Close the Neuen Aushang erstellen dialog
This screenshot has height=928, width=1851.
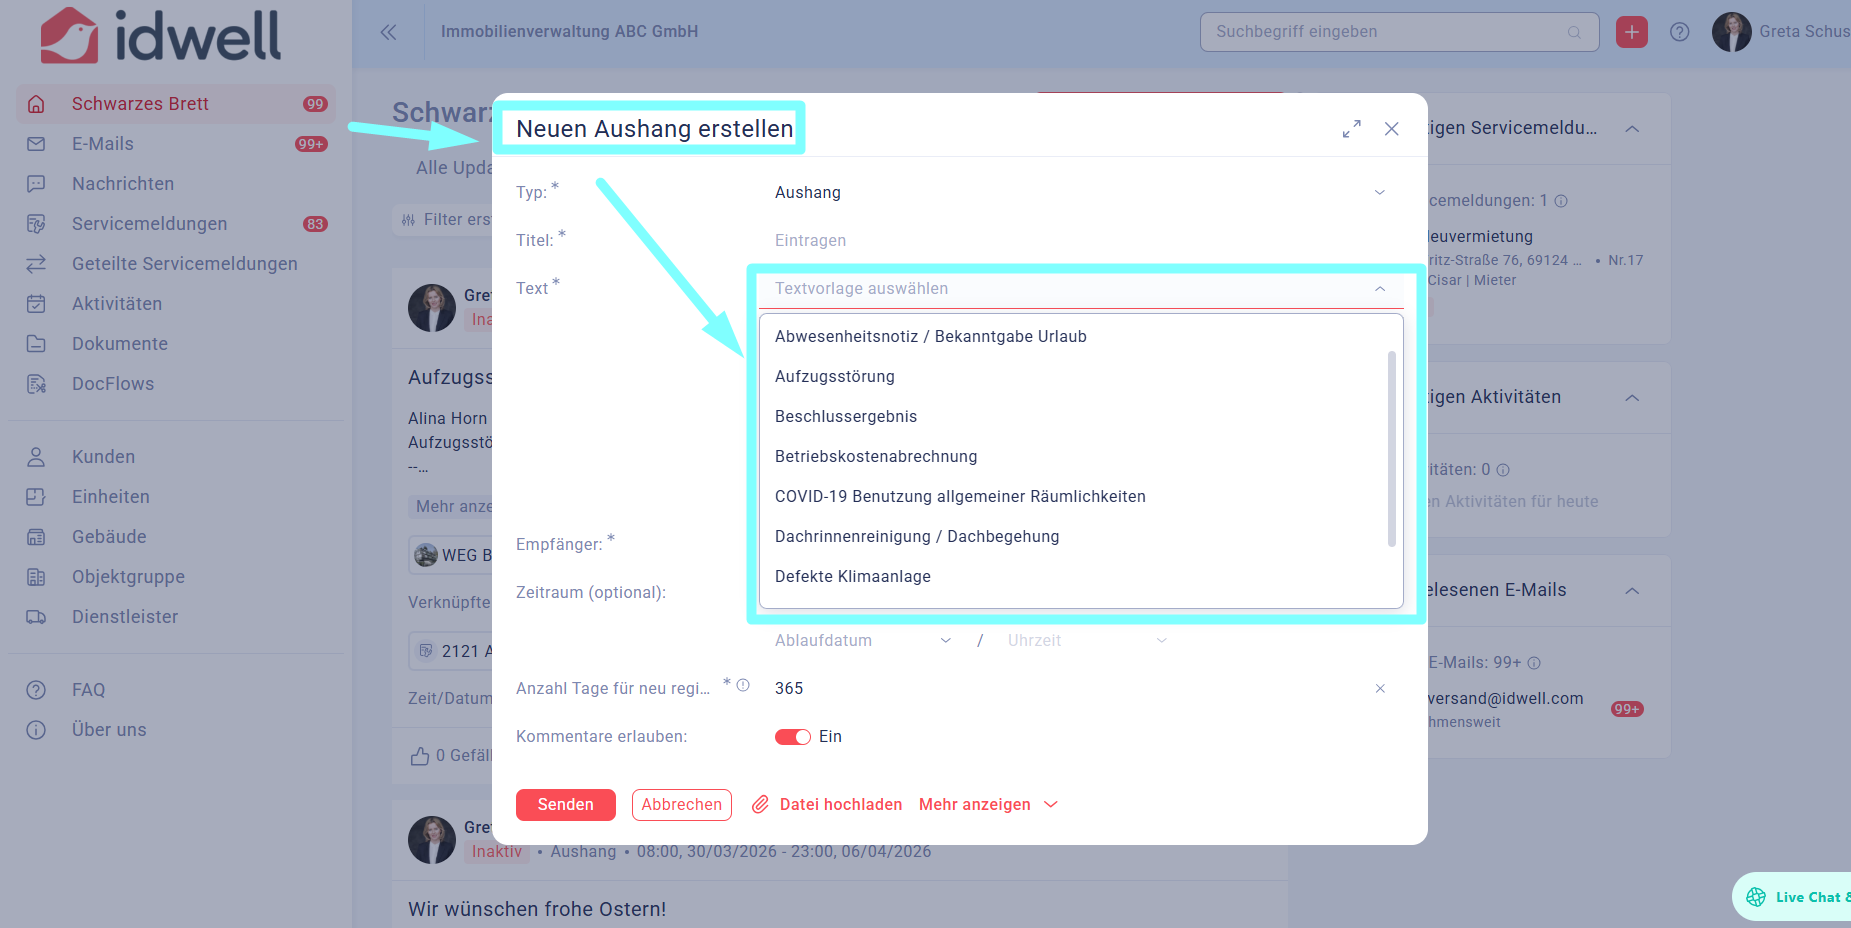point(1392,129)
